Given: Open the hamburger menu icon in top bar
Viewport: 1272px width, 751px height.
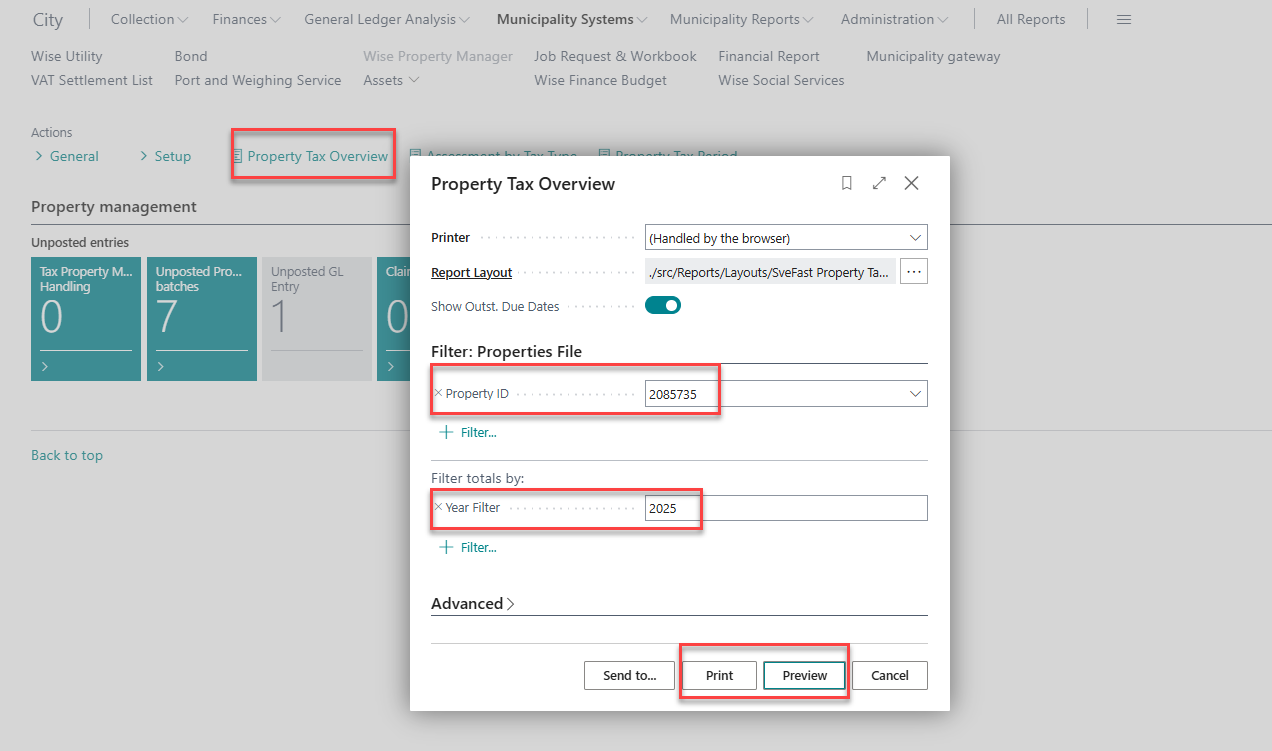Looking at the screenshot, I should click(1124, 19).
